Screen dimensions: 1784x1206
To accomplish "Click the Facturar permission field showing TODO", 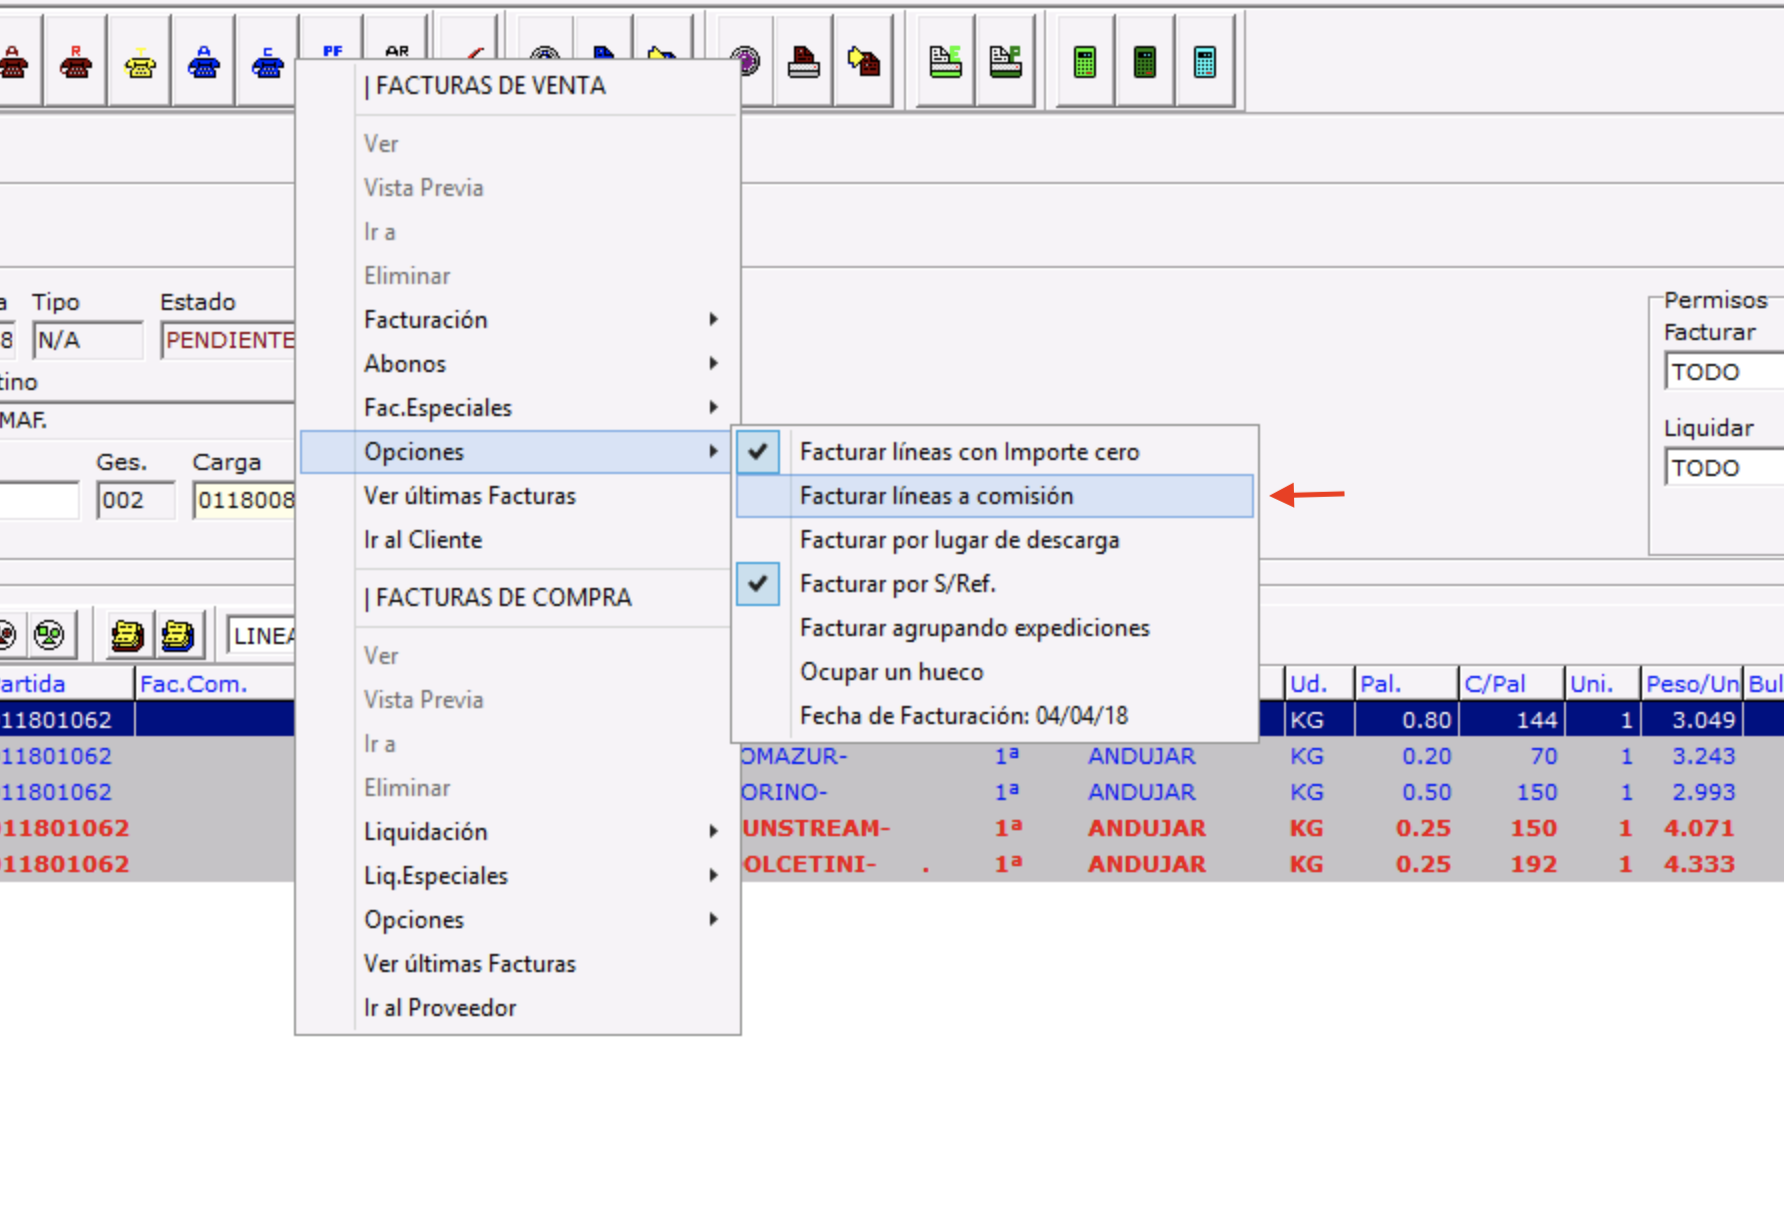I will pos(1722,372).
